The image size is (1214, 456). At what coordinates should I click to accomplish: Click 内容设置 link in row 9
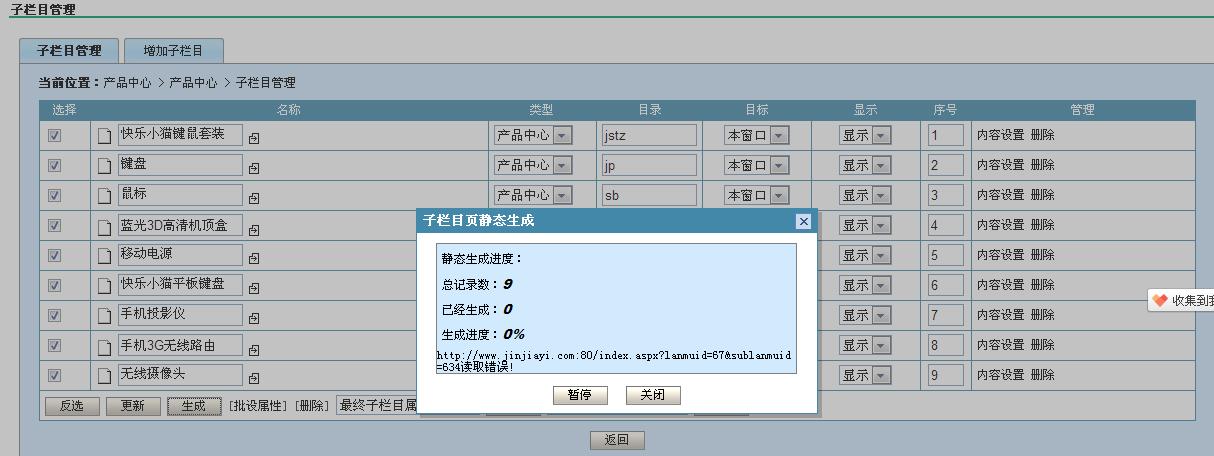(x=1000, y=375)
